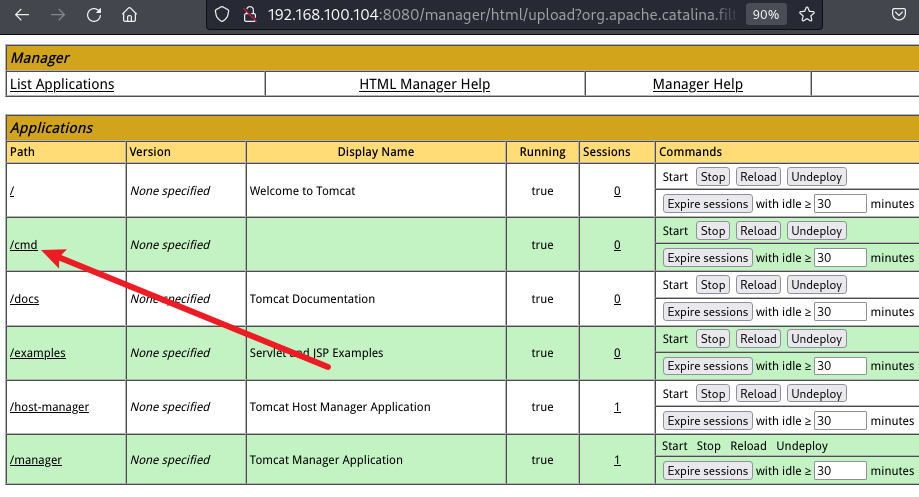This screenshot has width=919, height=497.
Task: Open session count link for /manager
Action: pos(617,461)
